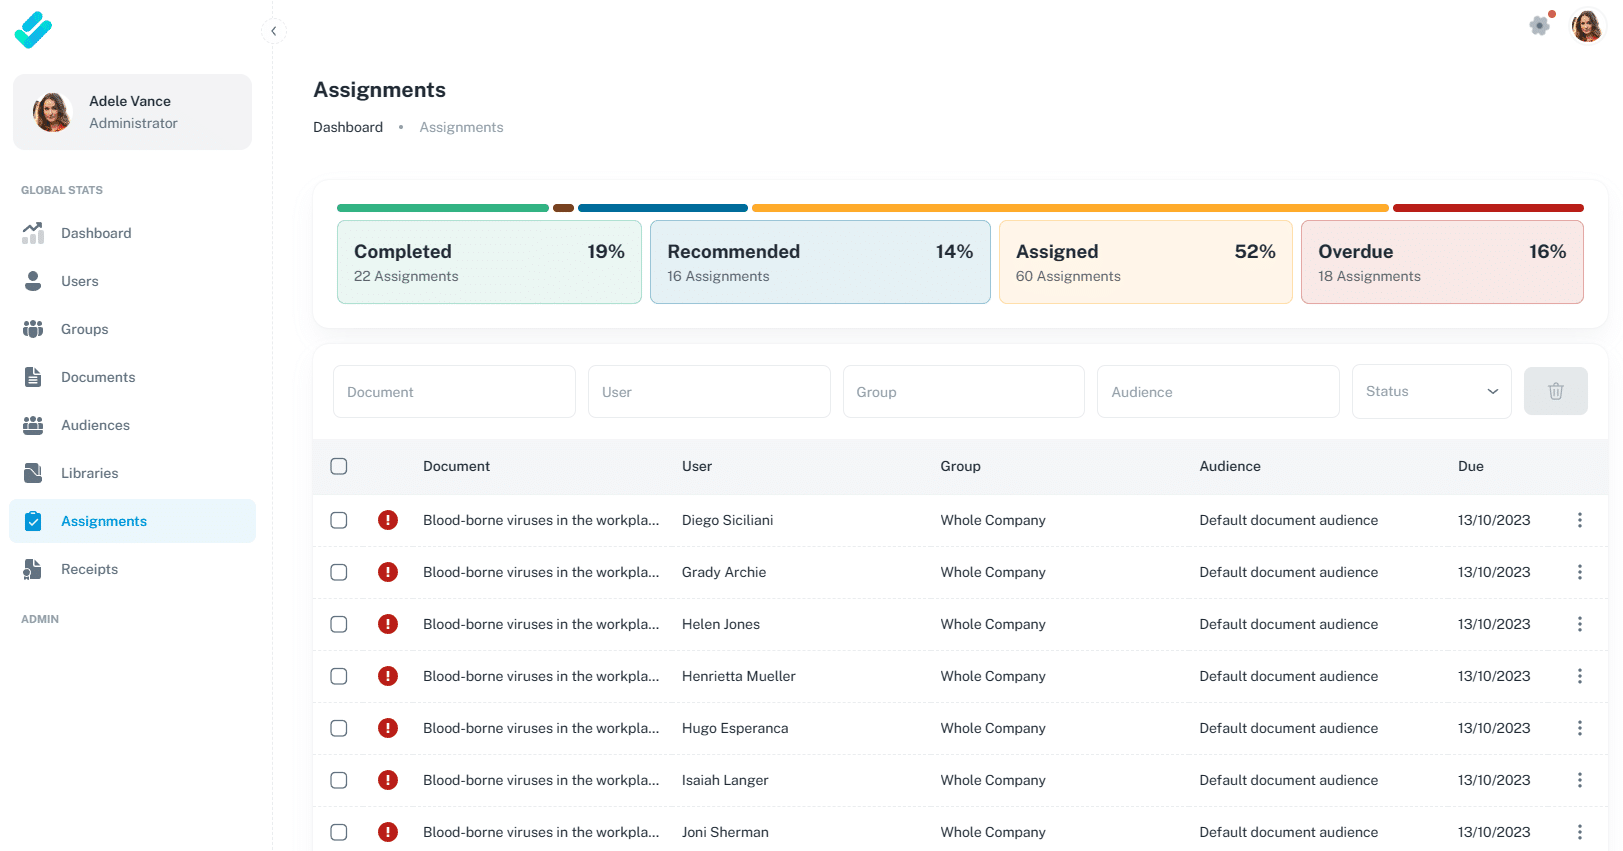Focus the Group filter input field
The height and width of the screenshot is (851, 1623).
(964, 391)
